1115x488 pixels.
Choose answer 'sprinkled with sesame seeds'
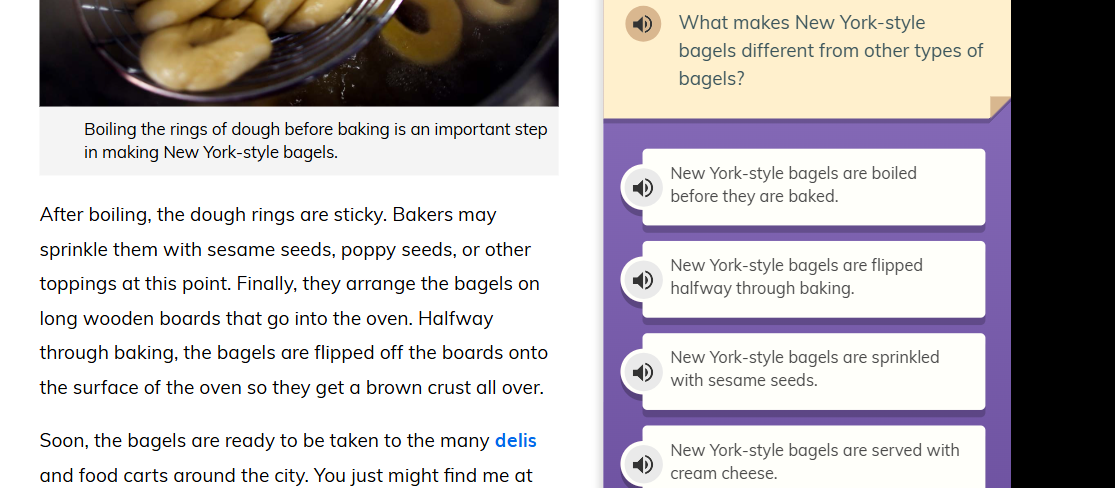coord(812,370)
